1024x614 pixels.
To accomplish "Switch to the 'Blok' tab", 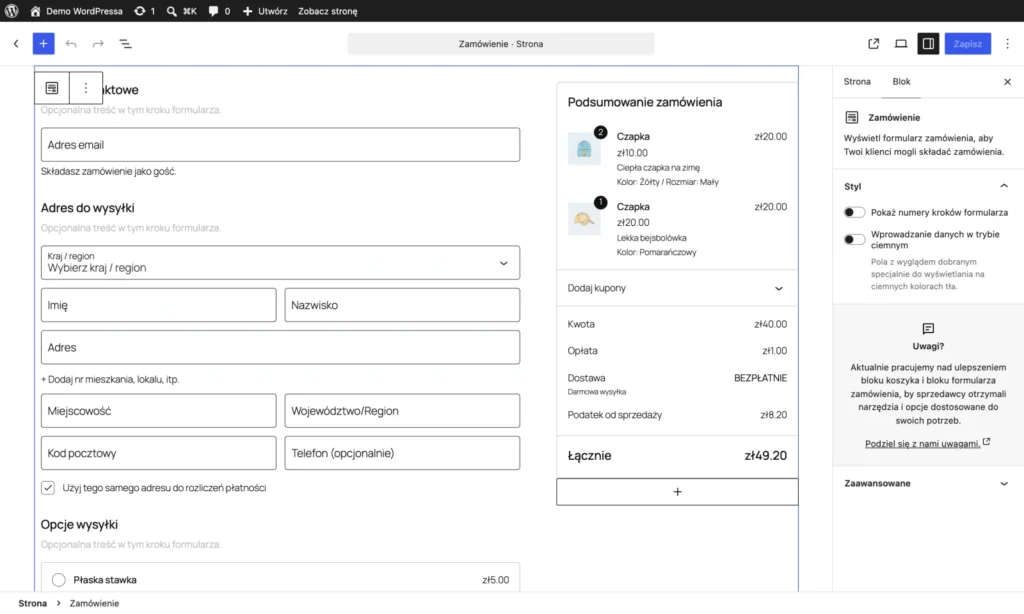I will click(x=901, y=82).
